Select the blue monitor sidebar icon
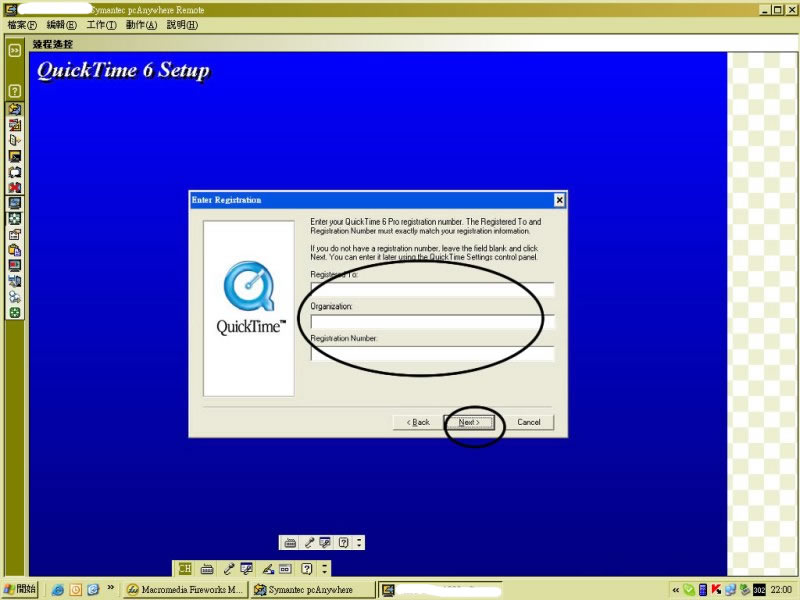 tap(15, 203)
